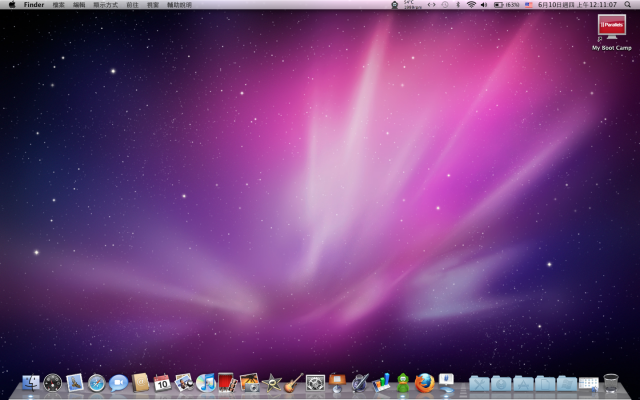This screenshot has height=400, width=640.
Task: Click the double-arrow sync status icon
Action: click(431, 4)
